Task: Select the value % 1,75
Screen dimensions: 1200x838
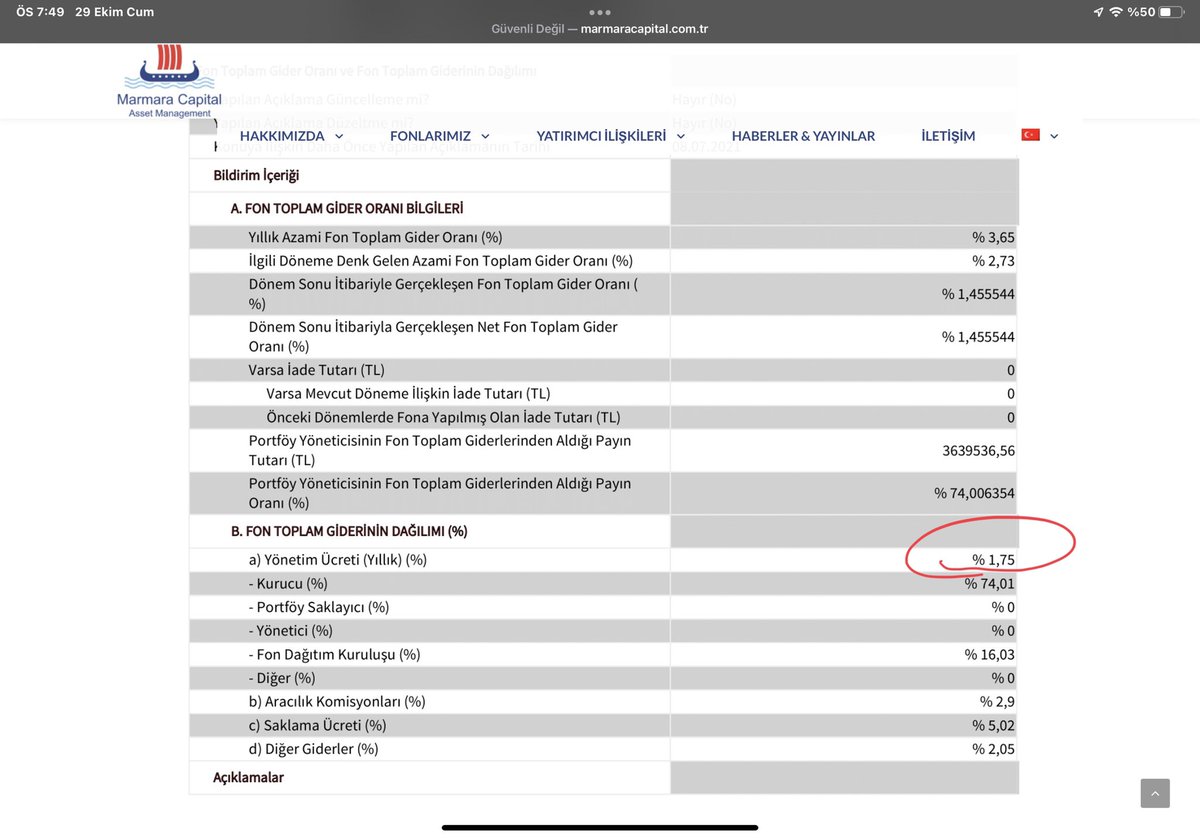Action: coord(993,560)
